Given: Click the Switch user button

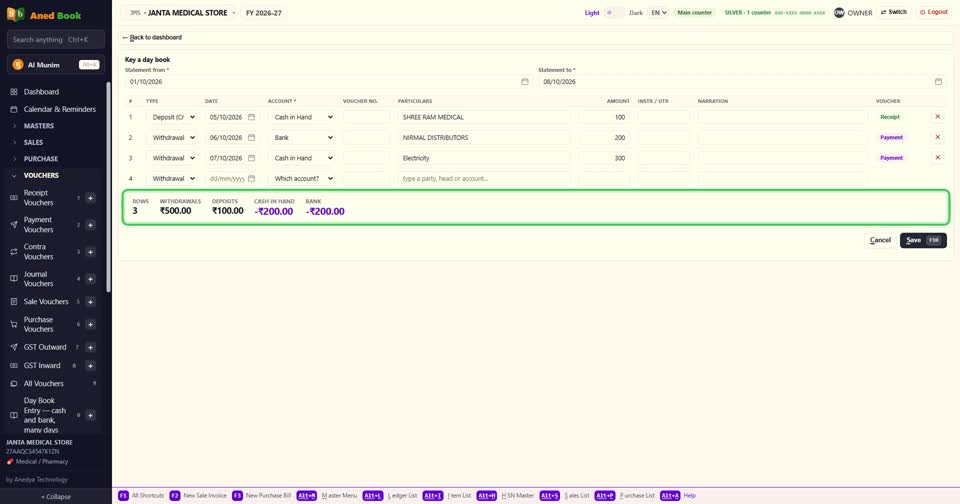Looking at the screenshot, I should click(x=894, y=12).
